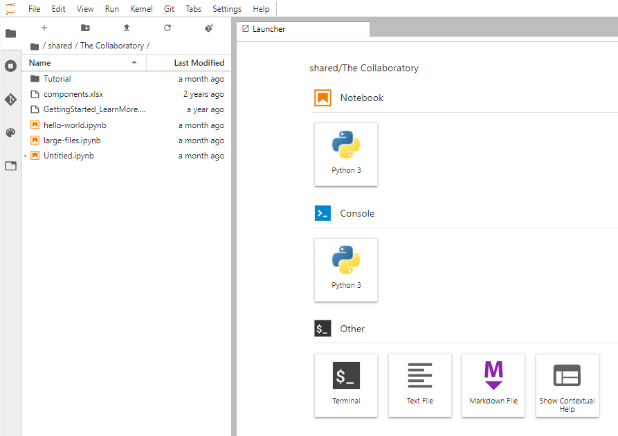Open the Tutorial folder
This screenshot has width=618, height=436.
(x=57, y=78)
